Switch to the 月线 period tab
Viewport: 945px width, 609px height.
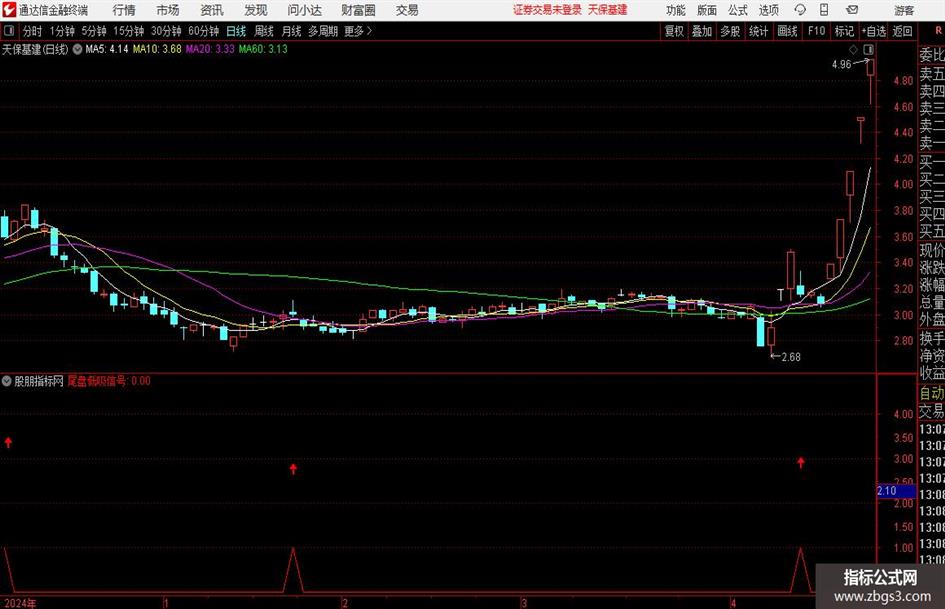[291, 31]
